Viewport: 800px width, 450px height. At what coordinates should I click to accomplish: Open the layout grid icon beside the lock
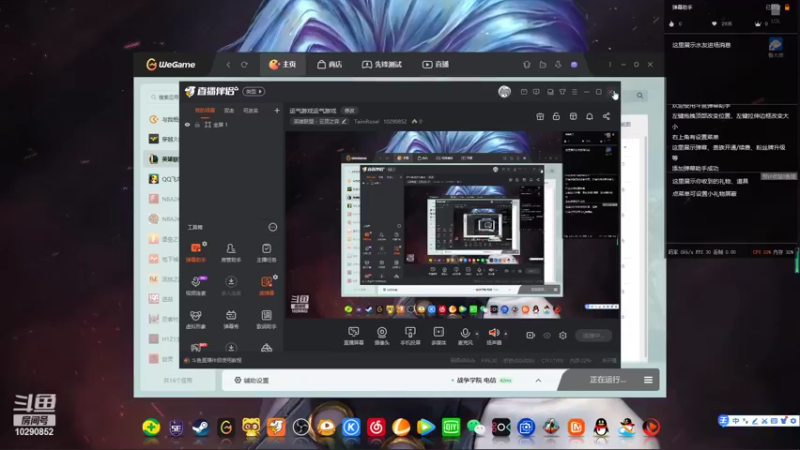click(573, 116)
